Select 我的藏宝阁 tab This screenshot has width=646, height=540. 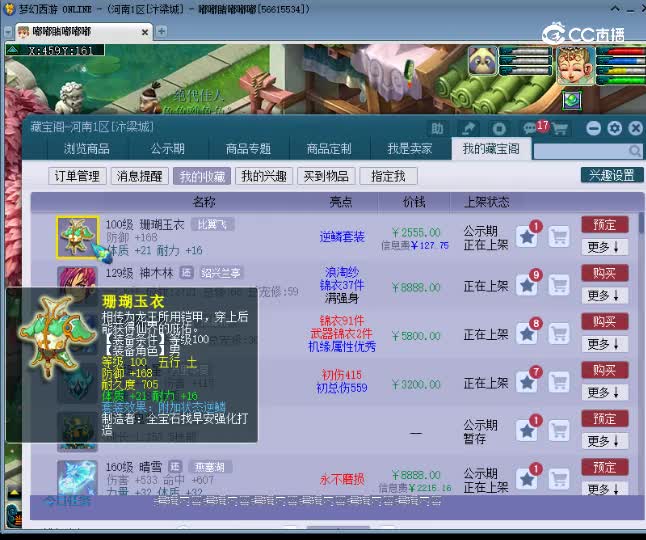[x=491, y=149]
